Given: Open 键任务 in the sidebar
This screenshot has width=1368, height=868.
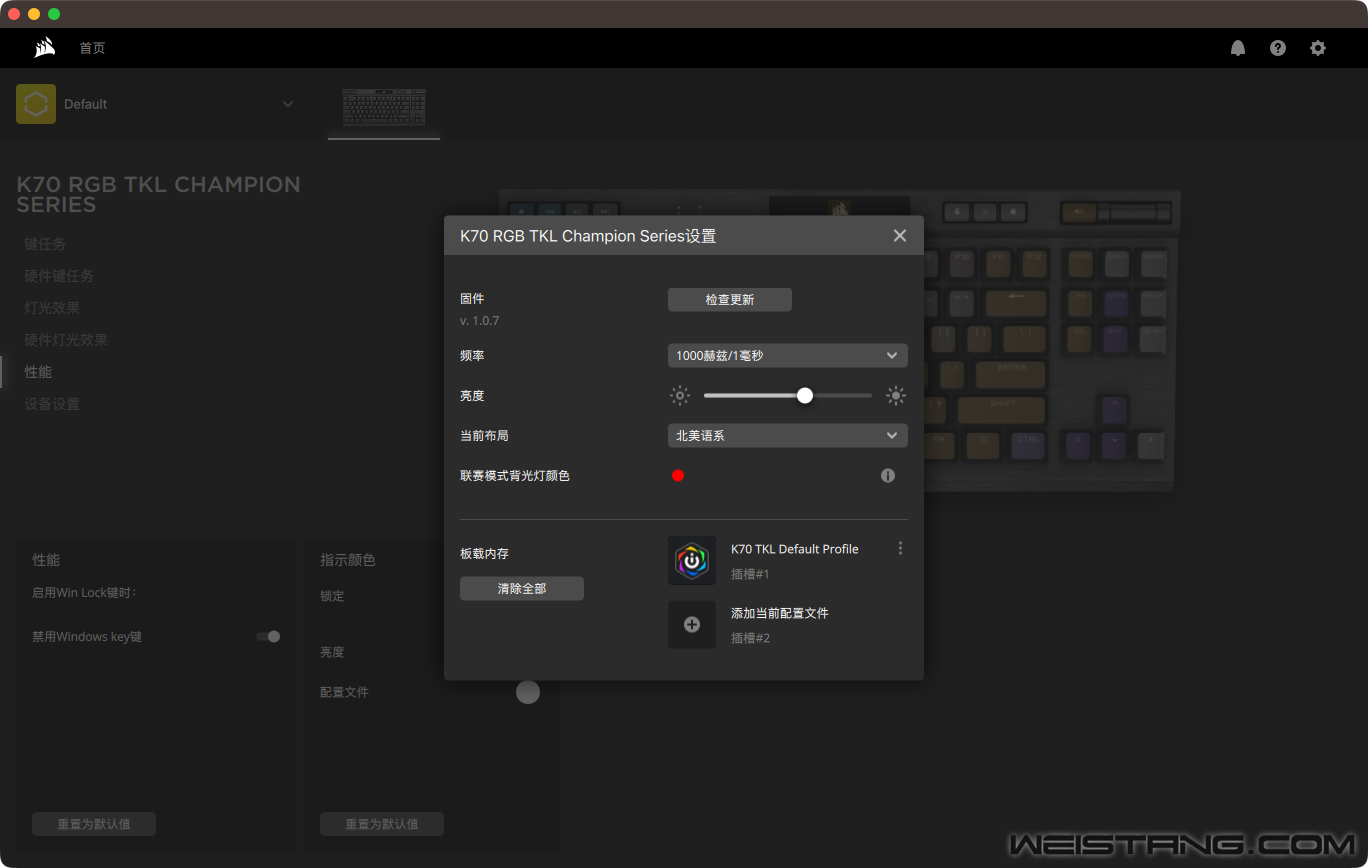Looking at the screenshot, I should point(45,244).
